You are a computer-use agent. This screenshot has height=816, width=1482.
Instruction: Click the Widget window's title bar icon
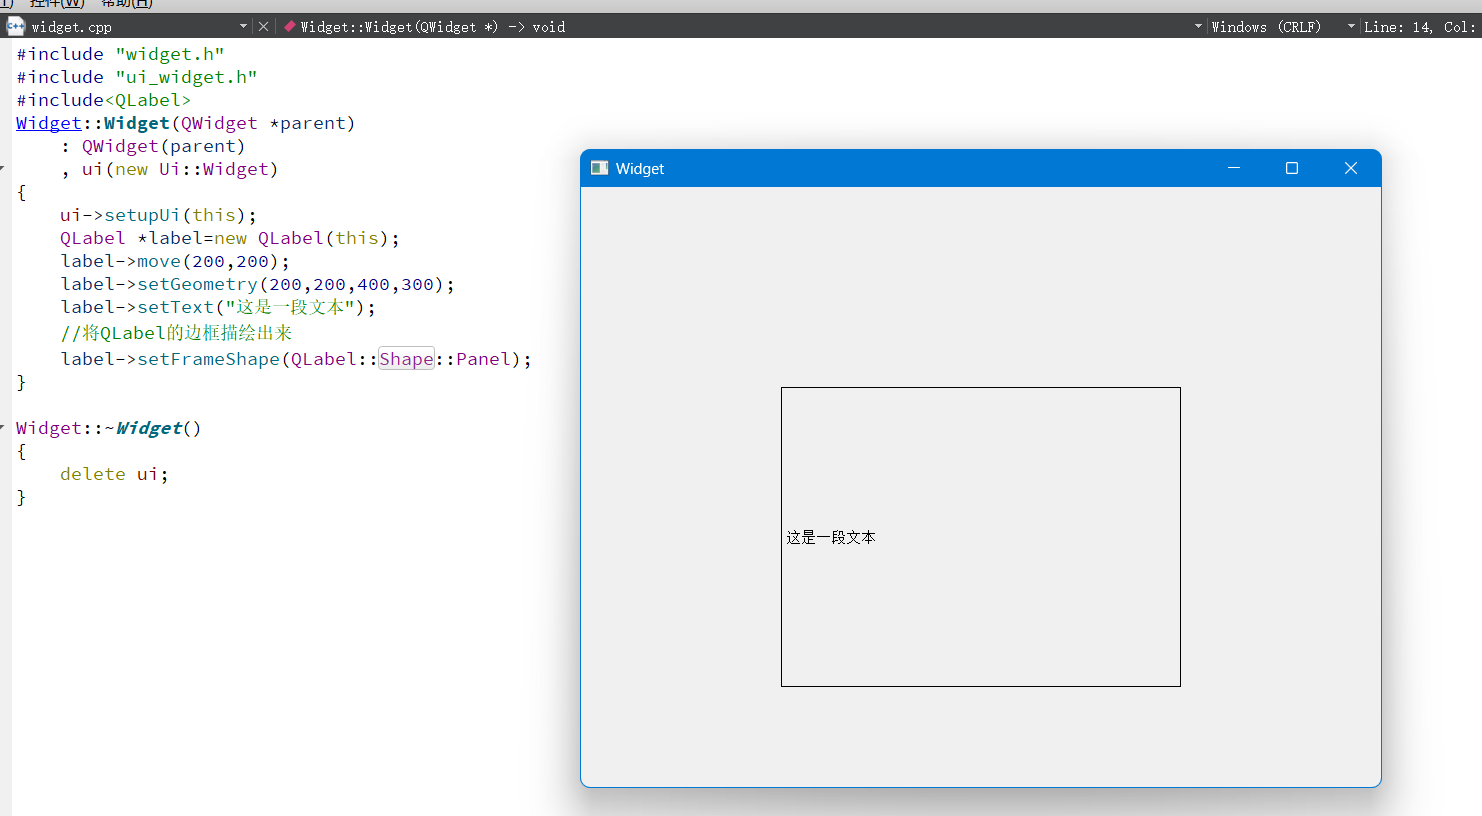600,168
